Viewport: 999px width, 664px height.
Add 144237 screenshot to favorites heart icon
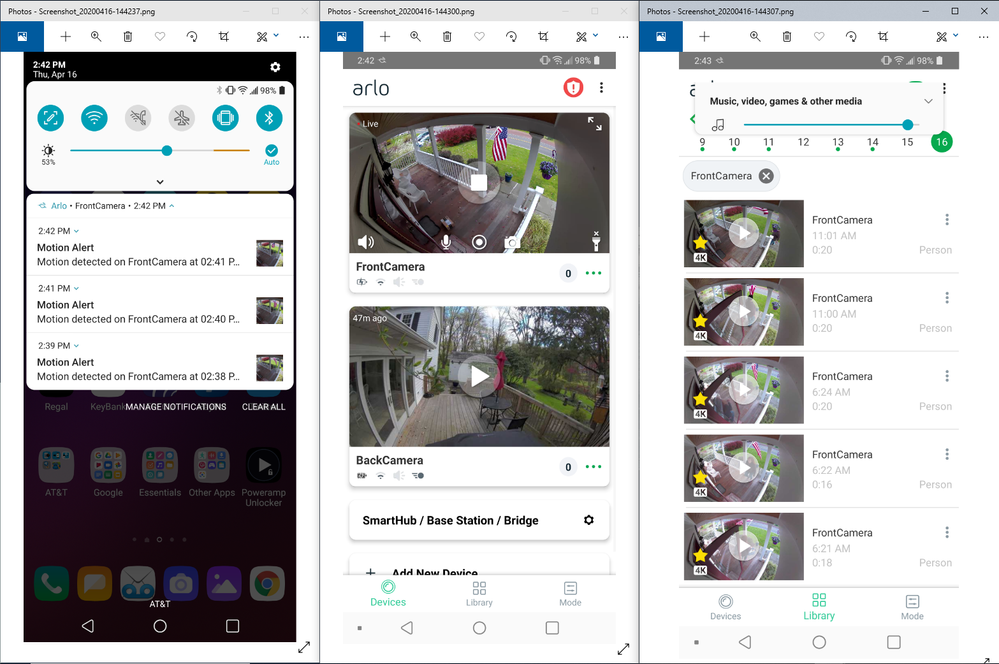coord(160,37)
